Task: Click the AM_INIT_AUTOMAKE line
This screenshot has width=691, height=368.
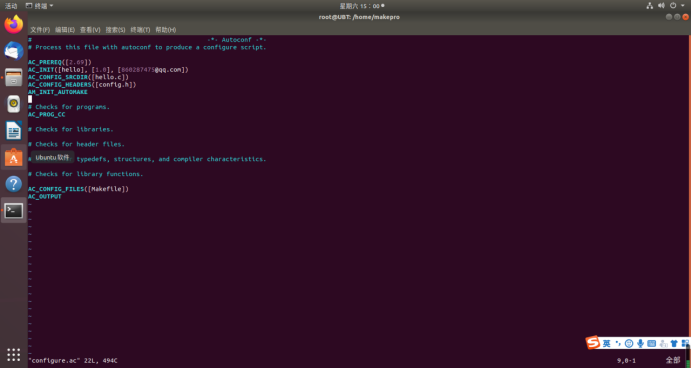Action: (x=58, y=92)
